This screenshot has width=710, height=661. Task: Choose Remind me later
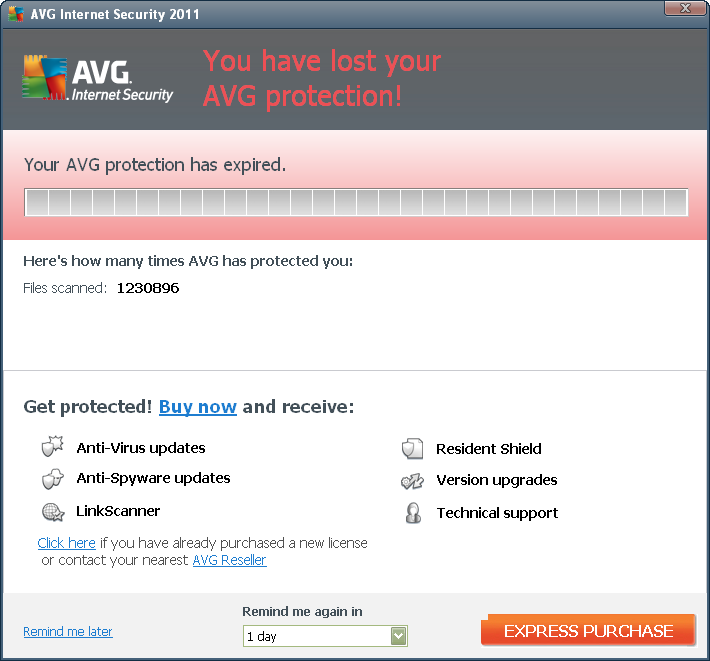(68, 632)
